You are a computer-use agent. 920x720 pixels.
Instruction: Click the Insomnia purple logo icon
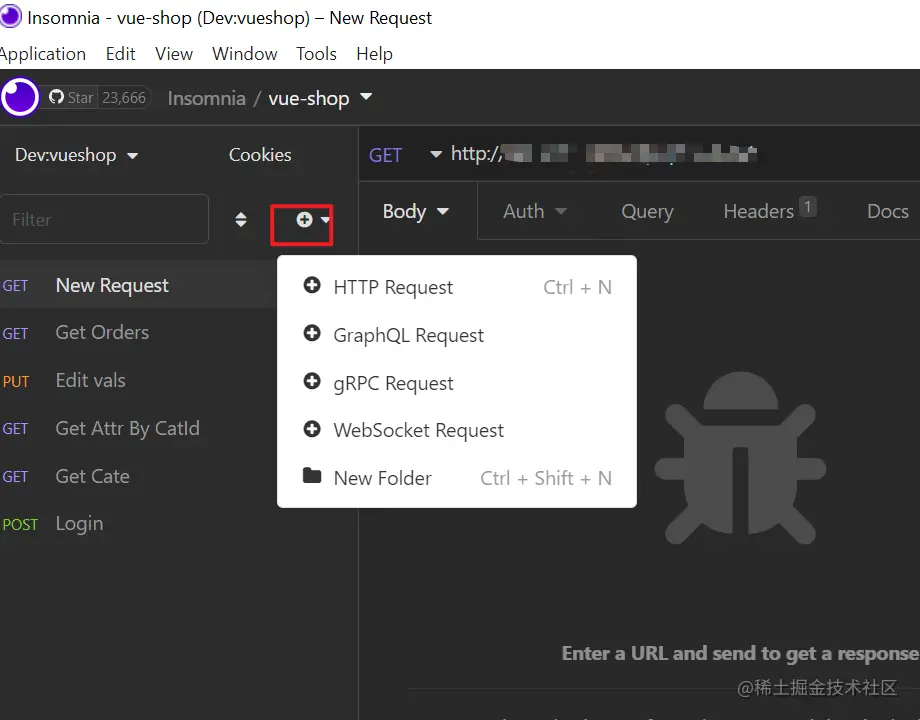(20, 97)
